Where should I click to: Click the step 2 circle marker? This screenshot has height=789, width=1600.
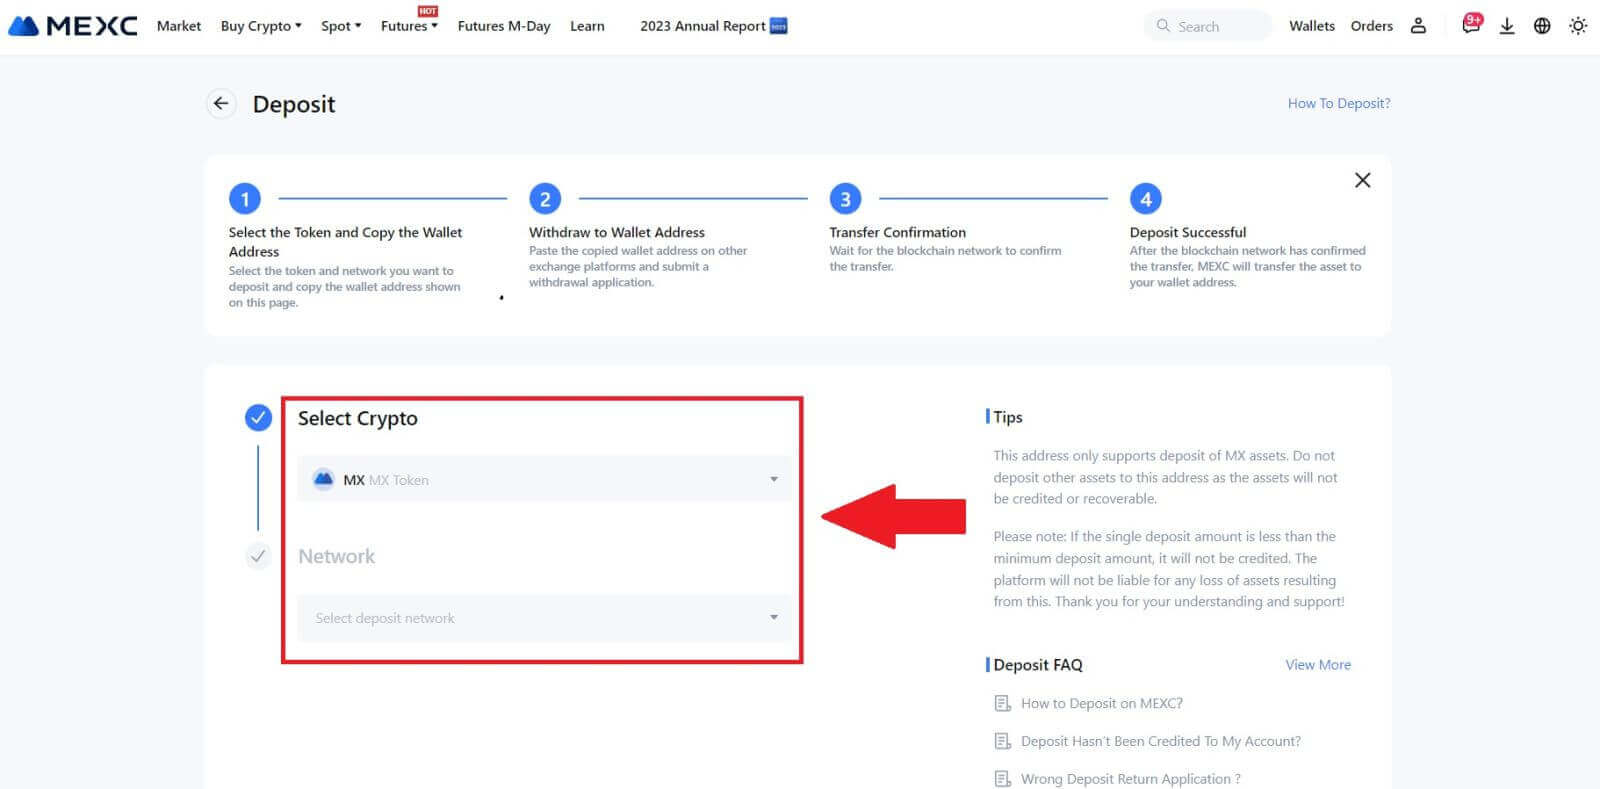[x=545, y=199]
